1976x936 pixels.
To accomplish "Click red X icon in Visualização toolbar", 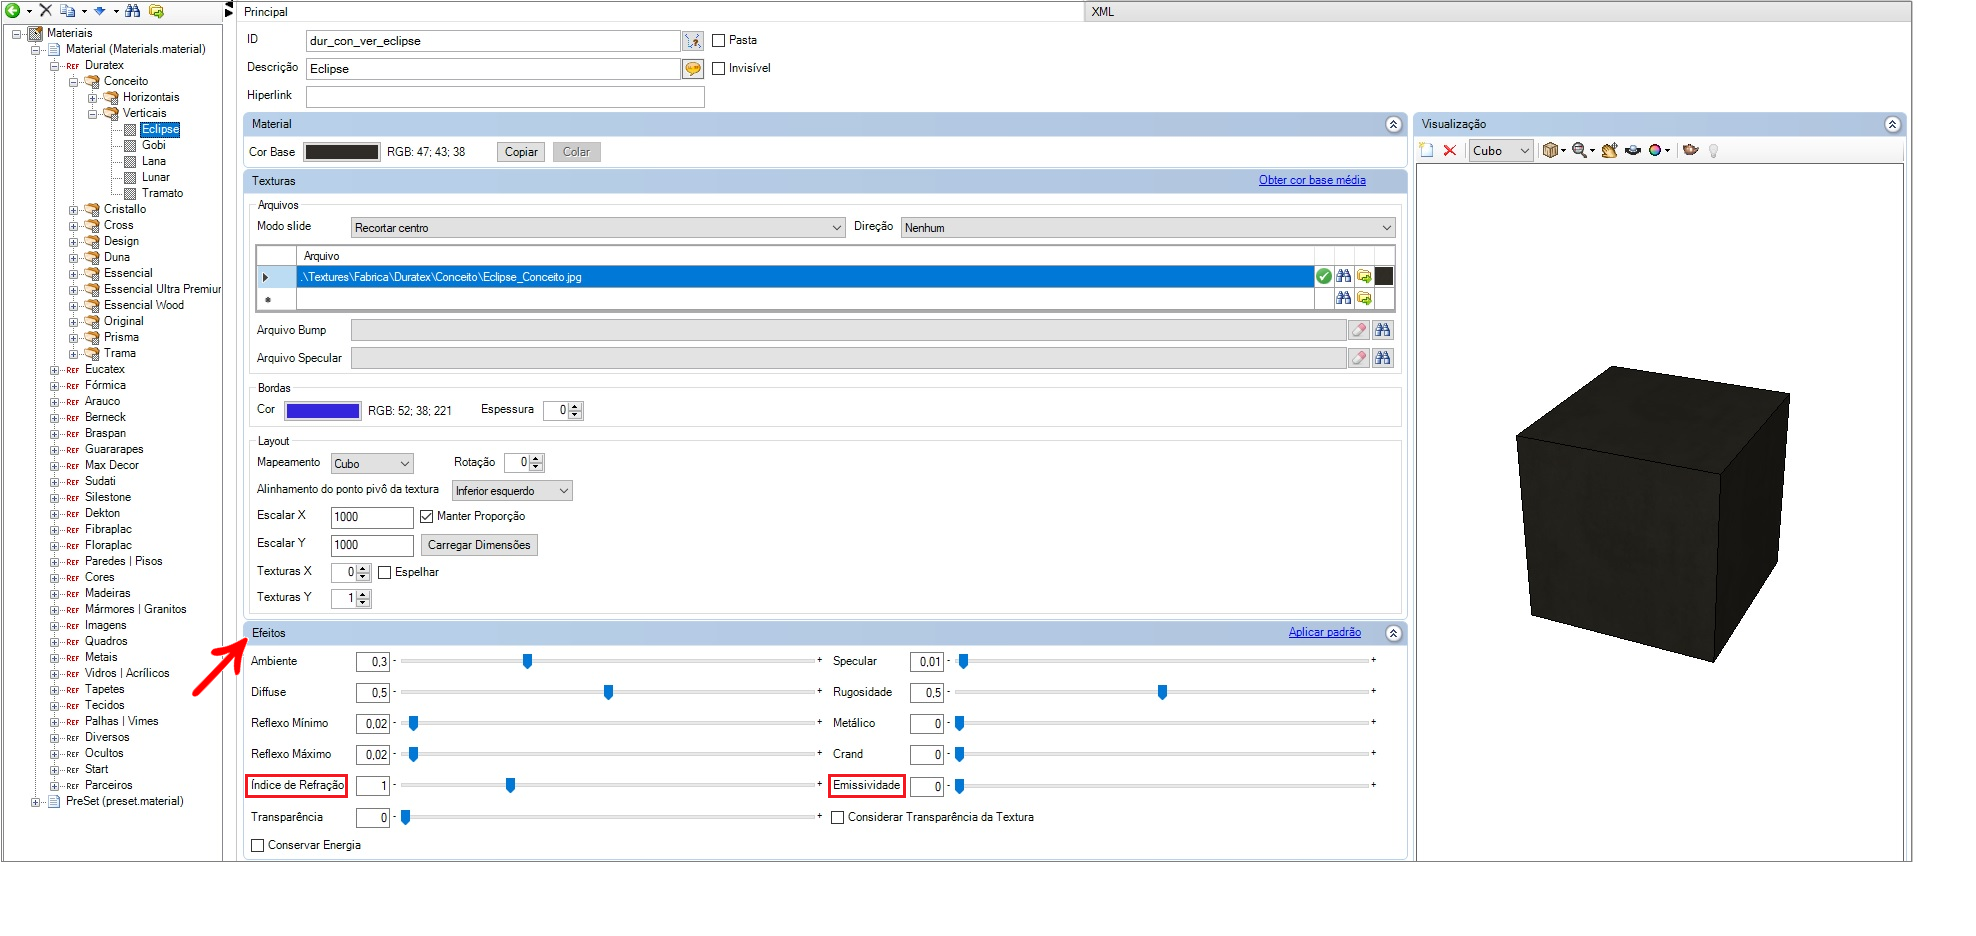I will point(1450,151).
